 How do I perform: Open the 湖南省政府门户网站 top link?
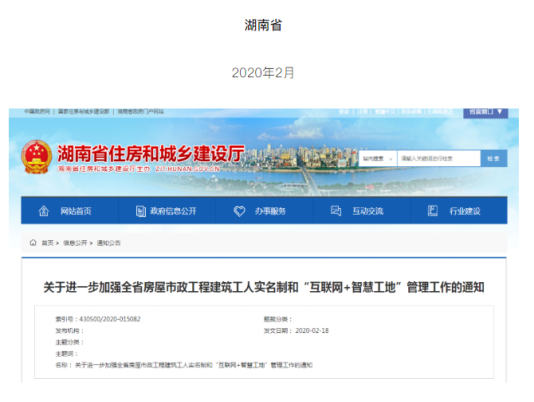click(x=141, y=111)
